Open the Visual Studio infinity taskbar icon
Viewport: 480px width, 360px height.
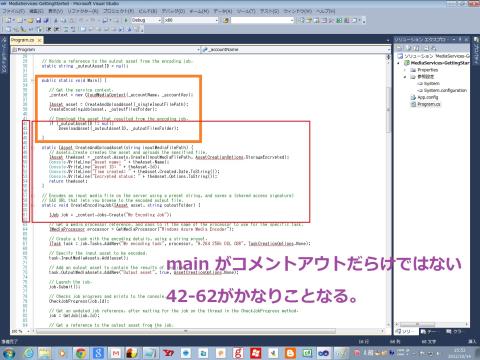coord(323,353)
